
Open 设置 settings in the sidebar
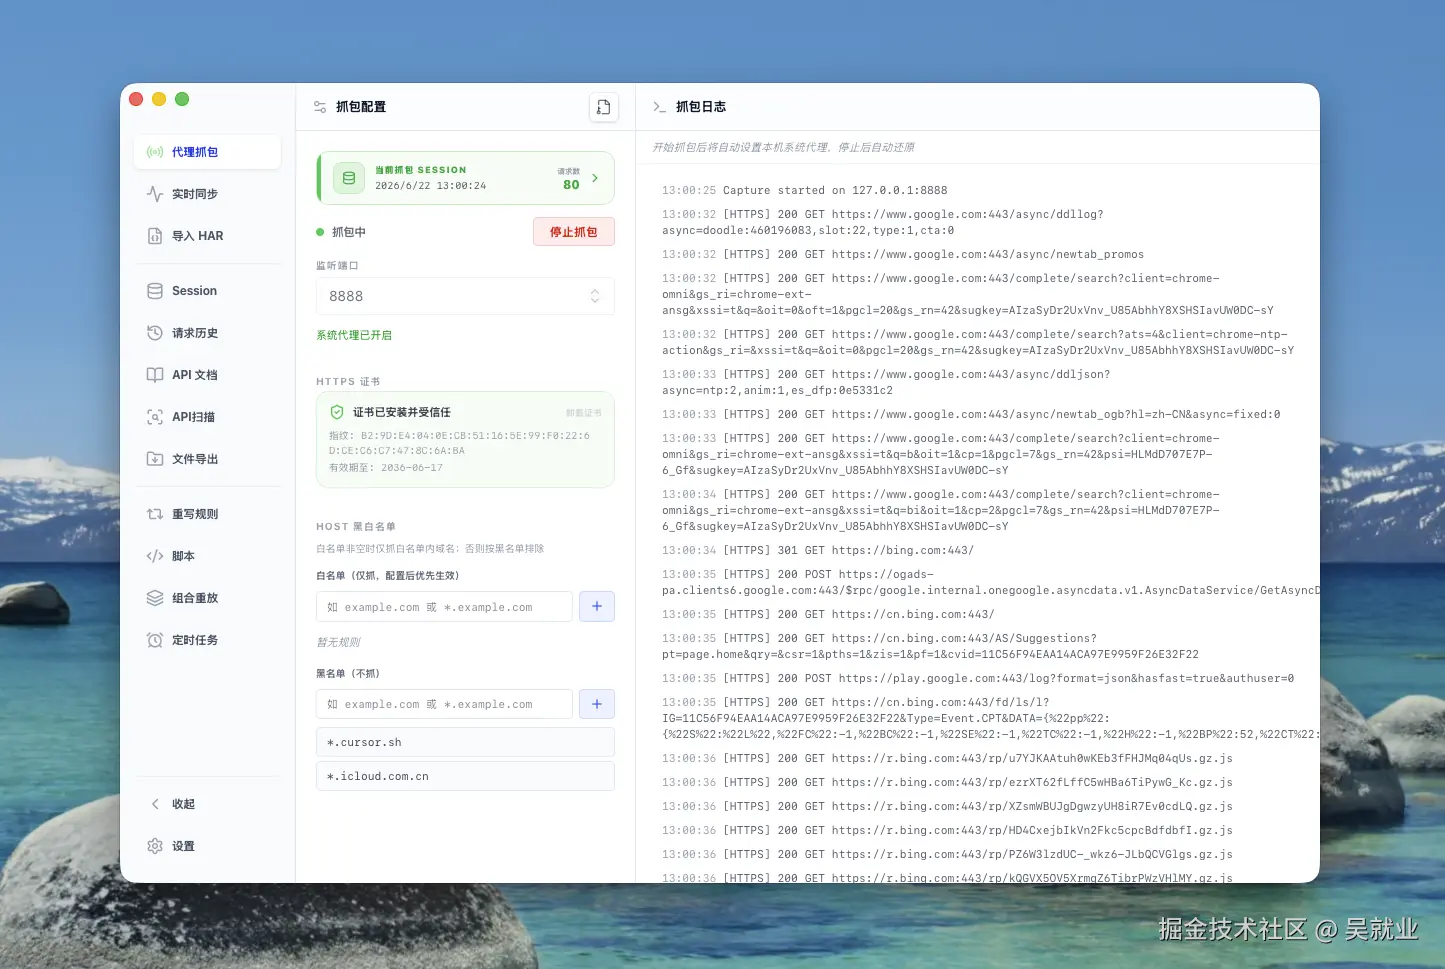click(x=207, y=846)
